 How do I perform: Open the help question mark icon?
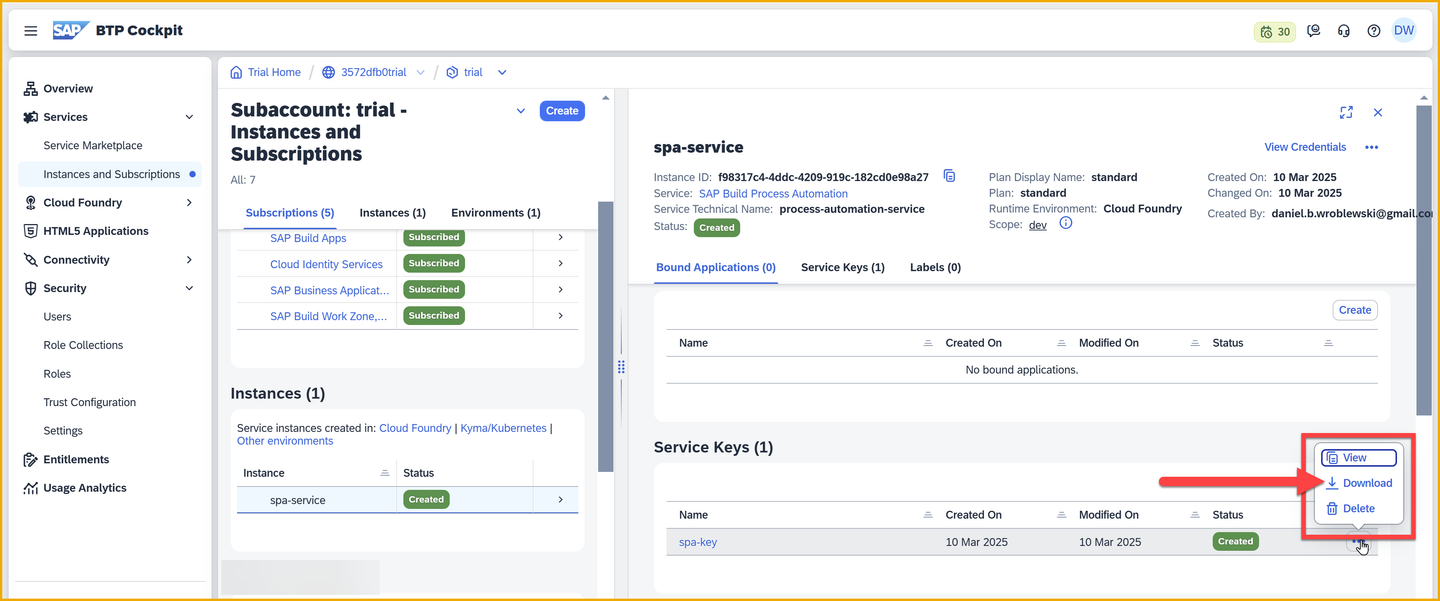[1374, 31]
